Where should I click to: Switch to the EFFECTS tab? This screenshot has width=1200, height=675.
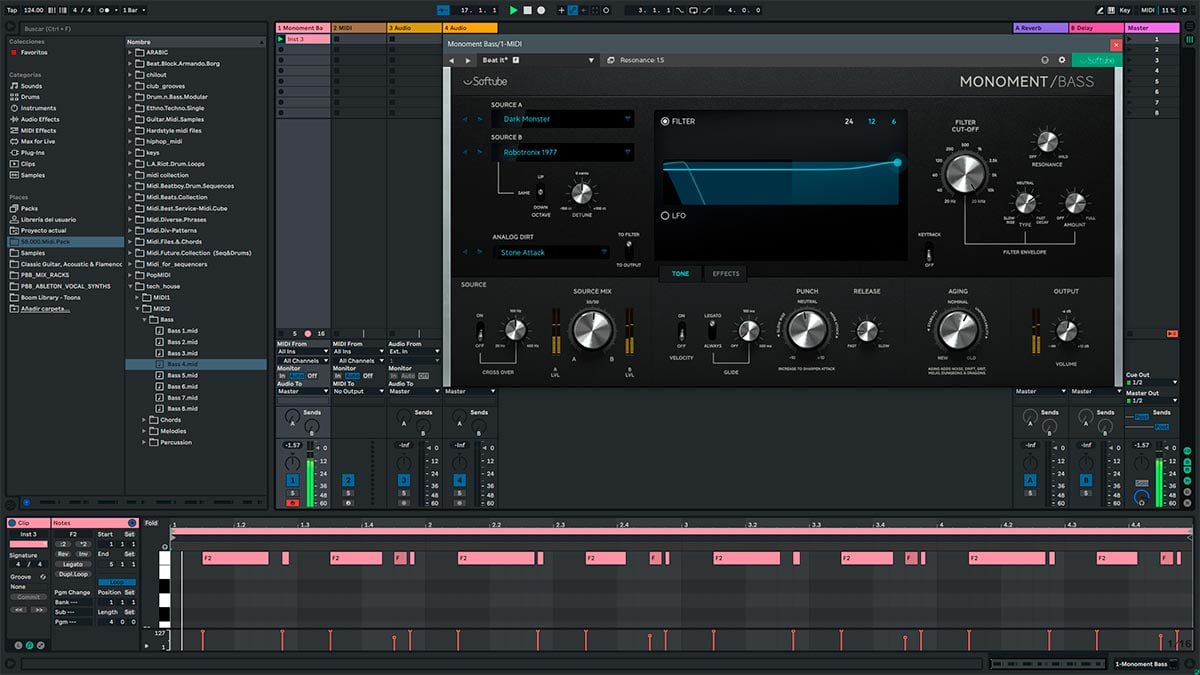(726, 273)
